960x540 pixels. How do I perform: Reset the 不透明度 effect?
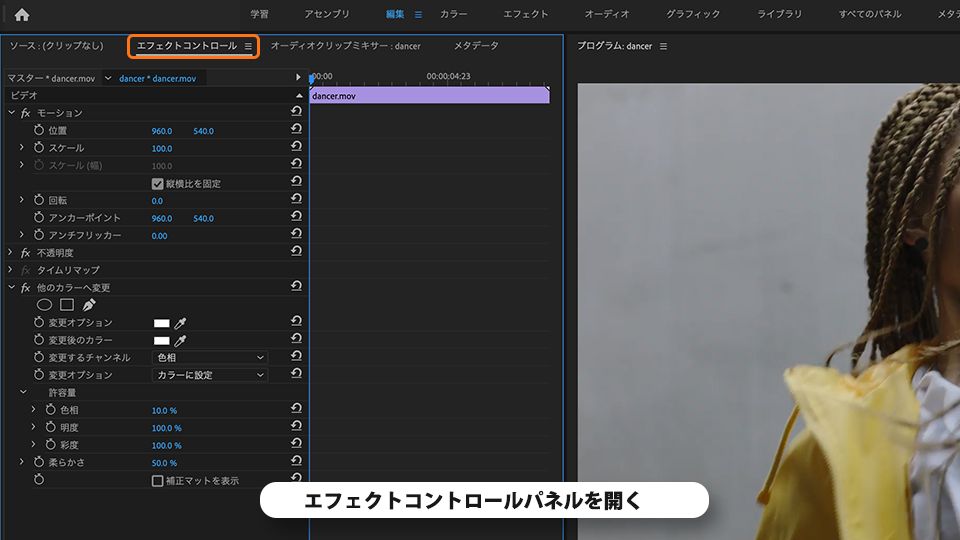click(296, 251)
